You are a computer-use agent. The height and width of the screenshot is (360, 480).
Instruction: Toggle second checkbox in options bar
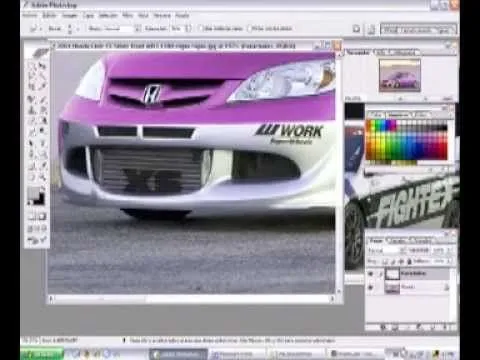coord(249,29)
